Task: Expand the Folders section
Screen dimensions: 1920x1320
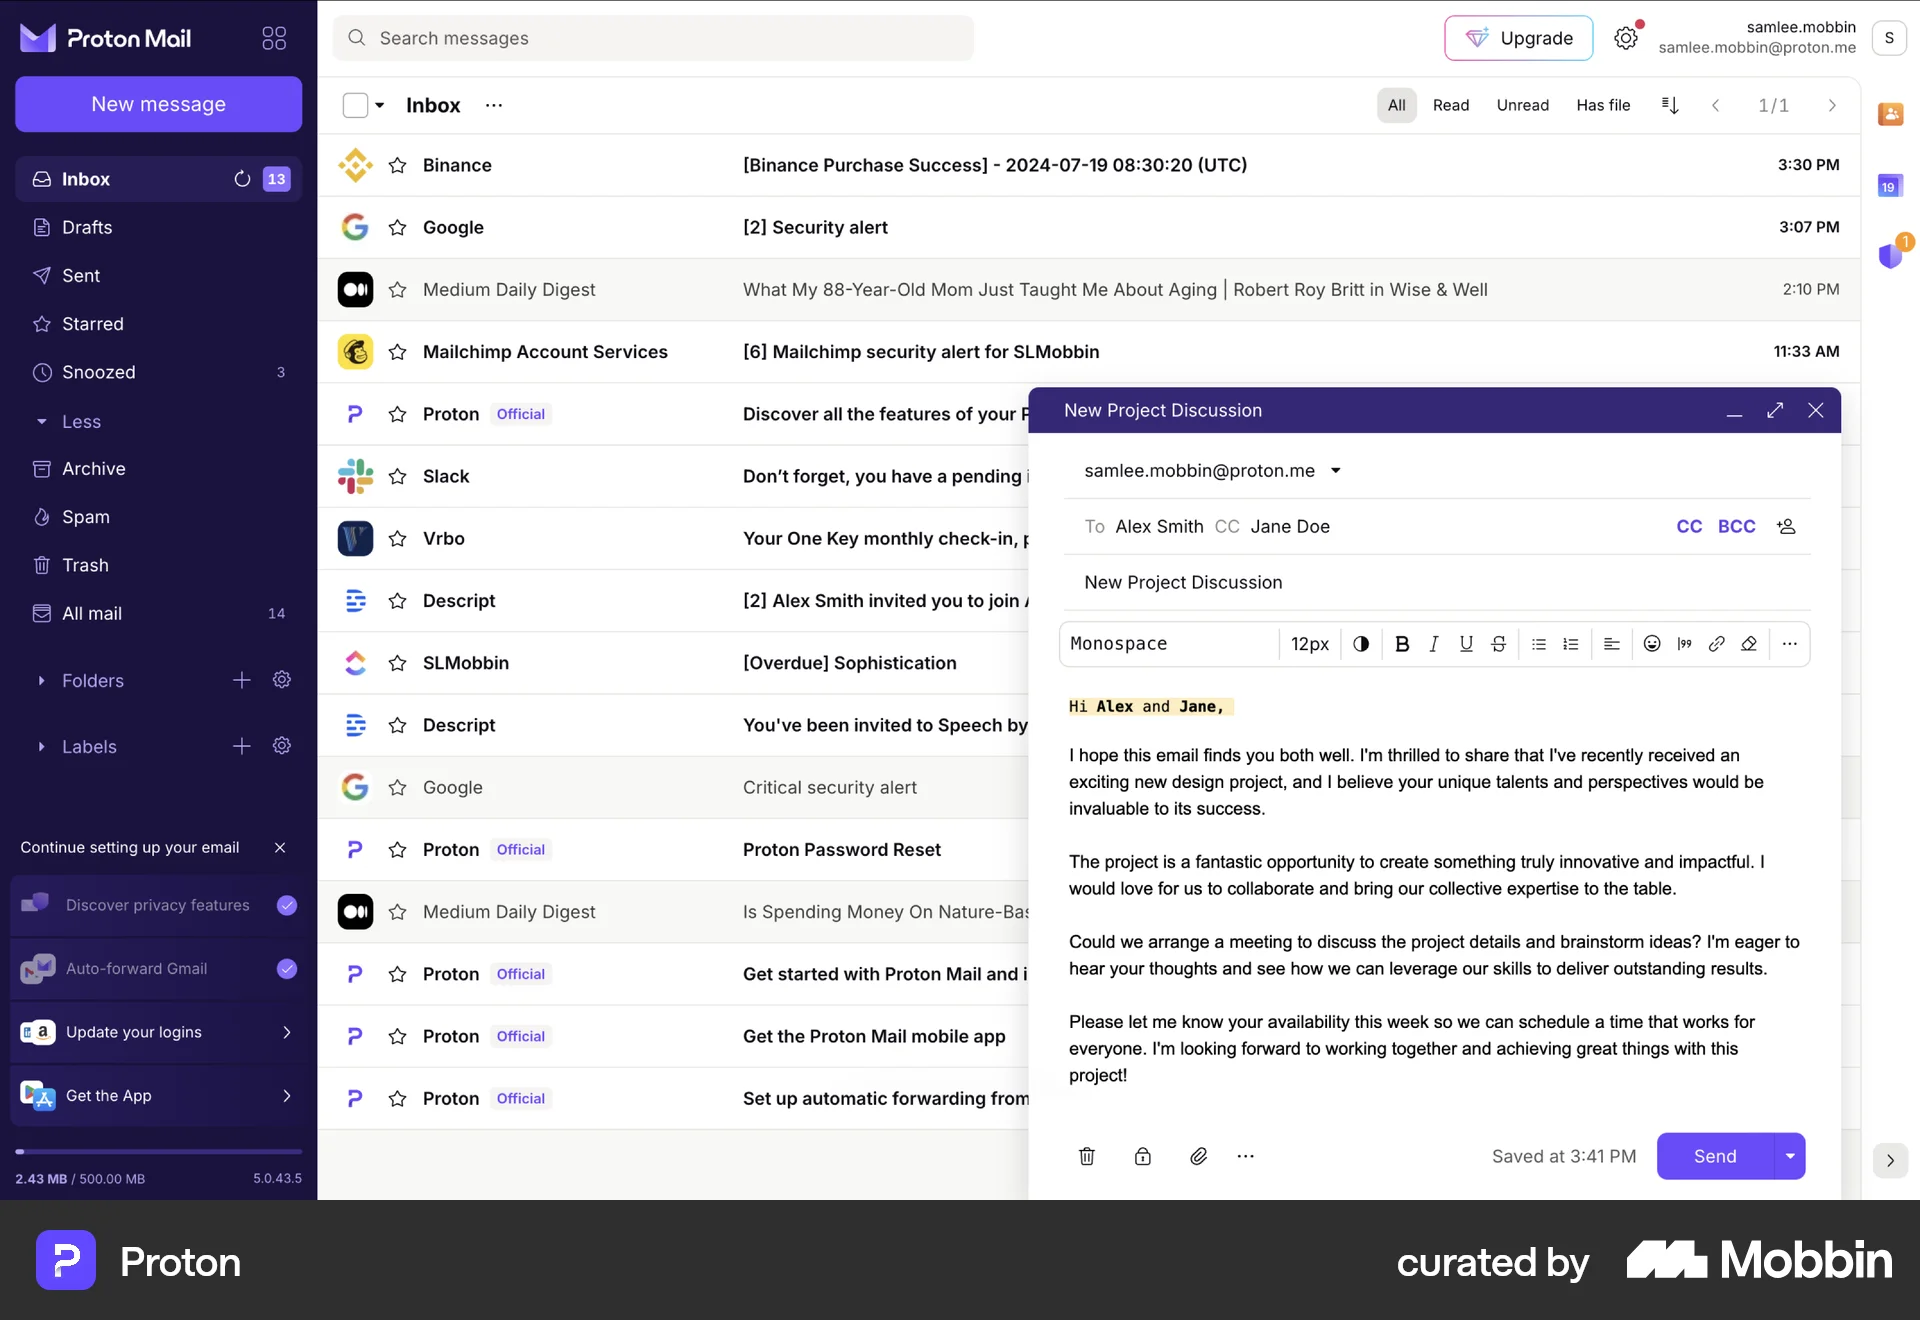Action: pos(42,681)
